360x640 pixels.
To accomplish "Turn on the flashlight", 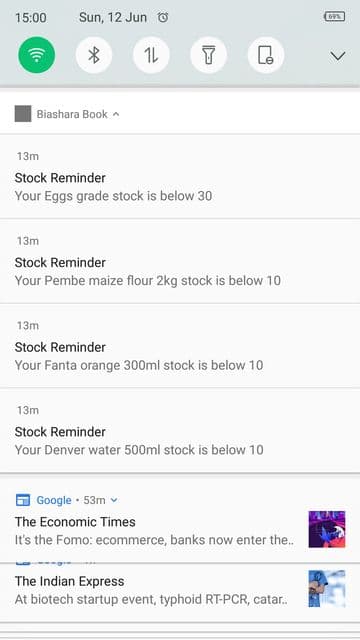I will click(x=209, y=55).
